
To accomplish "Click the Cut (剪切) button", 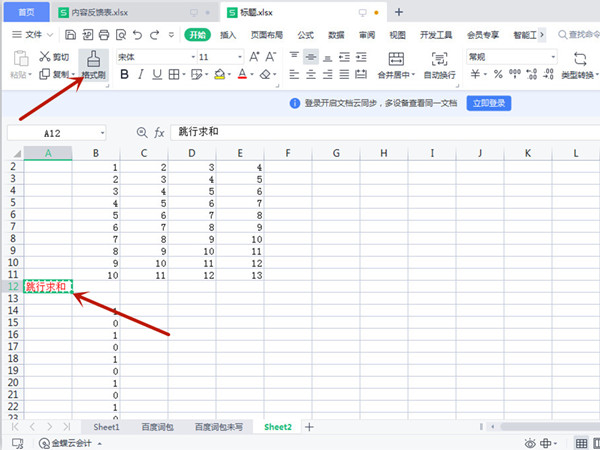I will [54, 57].
